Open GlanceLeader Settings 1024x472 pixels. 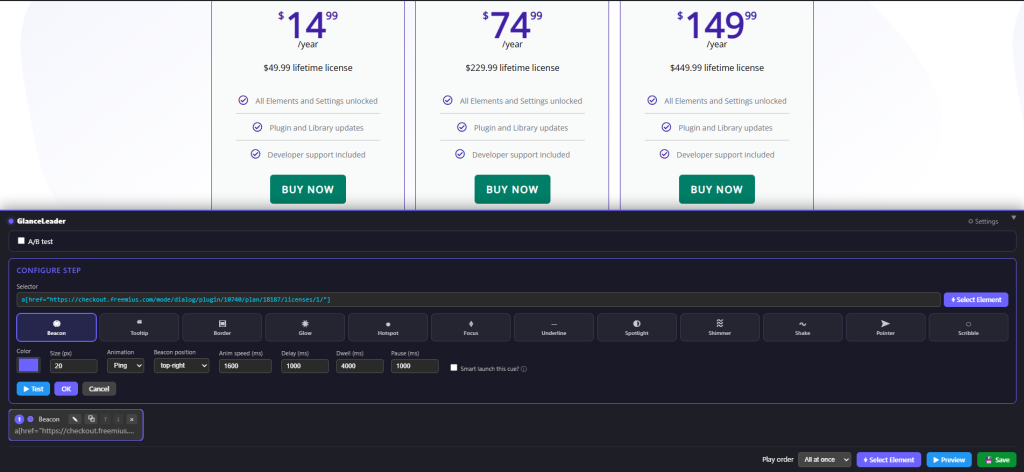pos(983,221)
